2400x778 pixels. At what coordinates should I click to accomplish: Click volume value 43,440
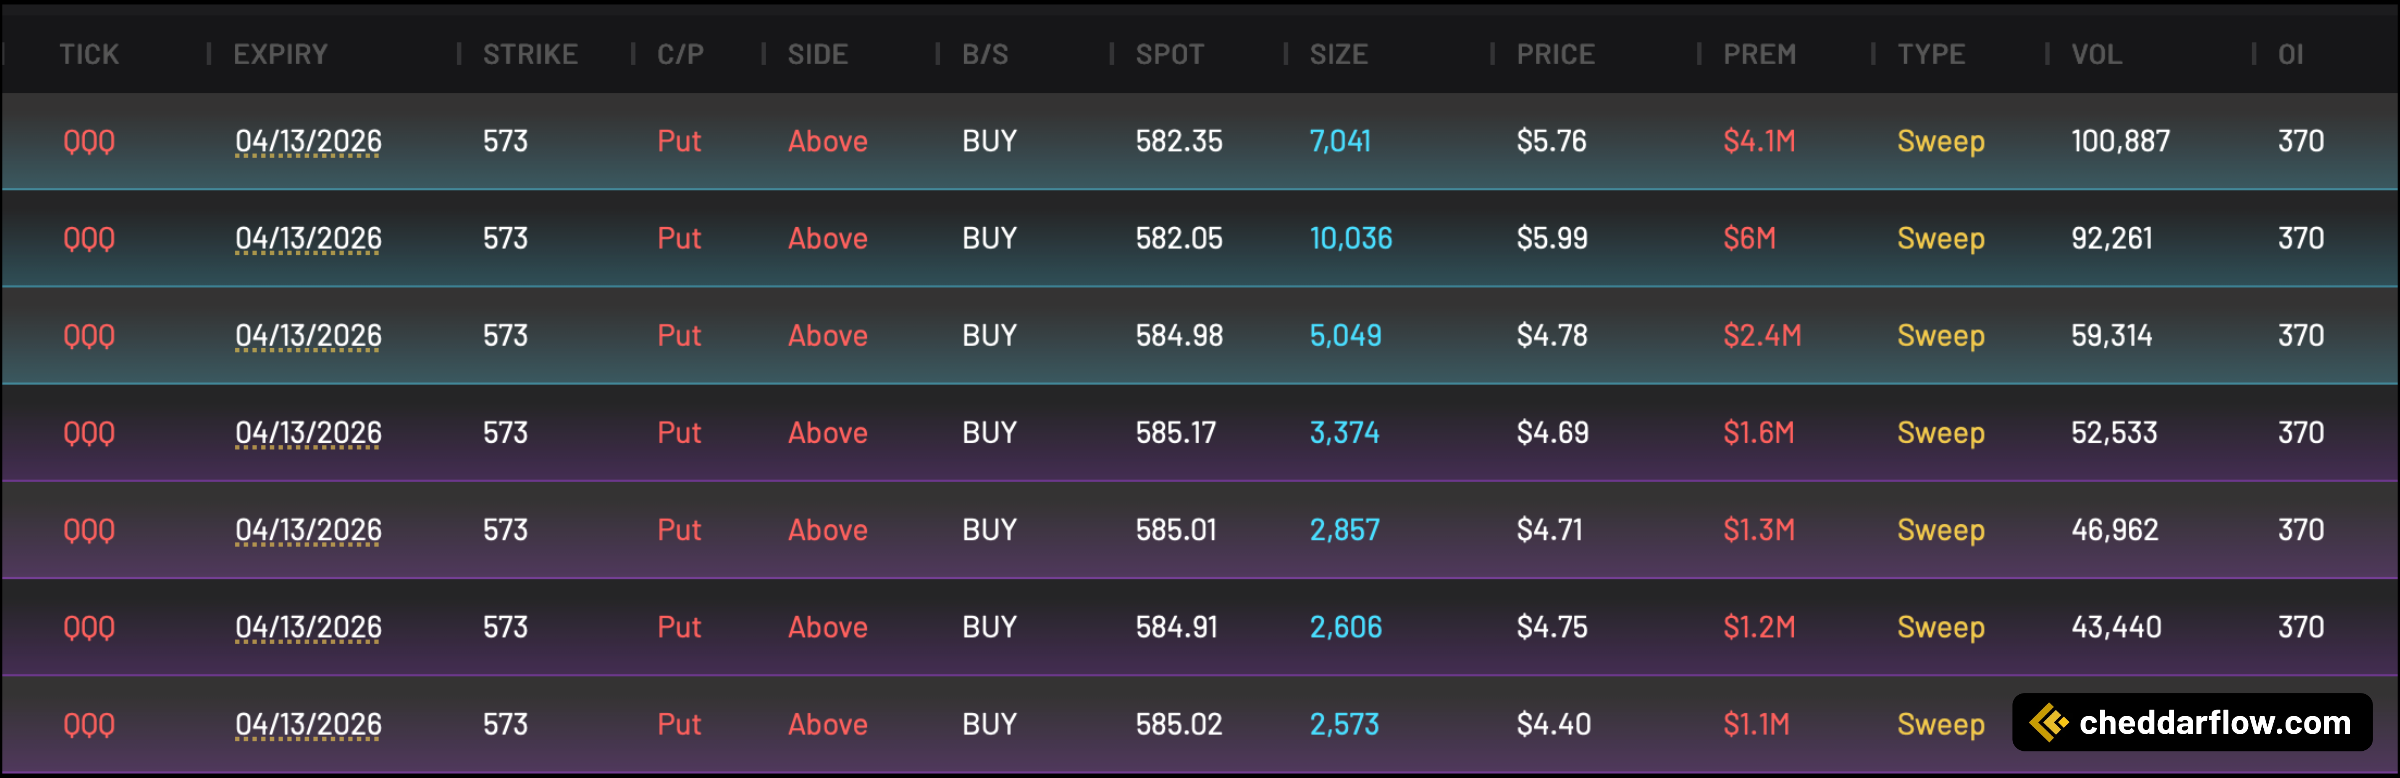pyautogui.click(x=2117, y=627)
